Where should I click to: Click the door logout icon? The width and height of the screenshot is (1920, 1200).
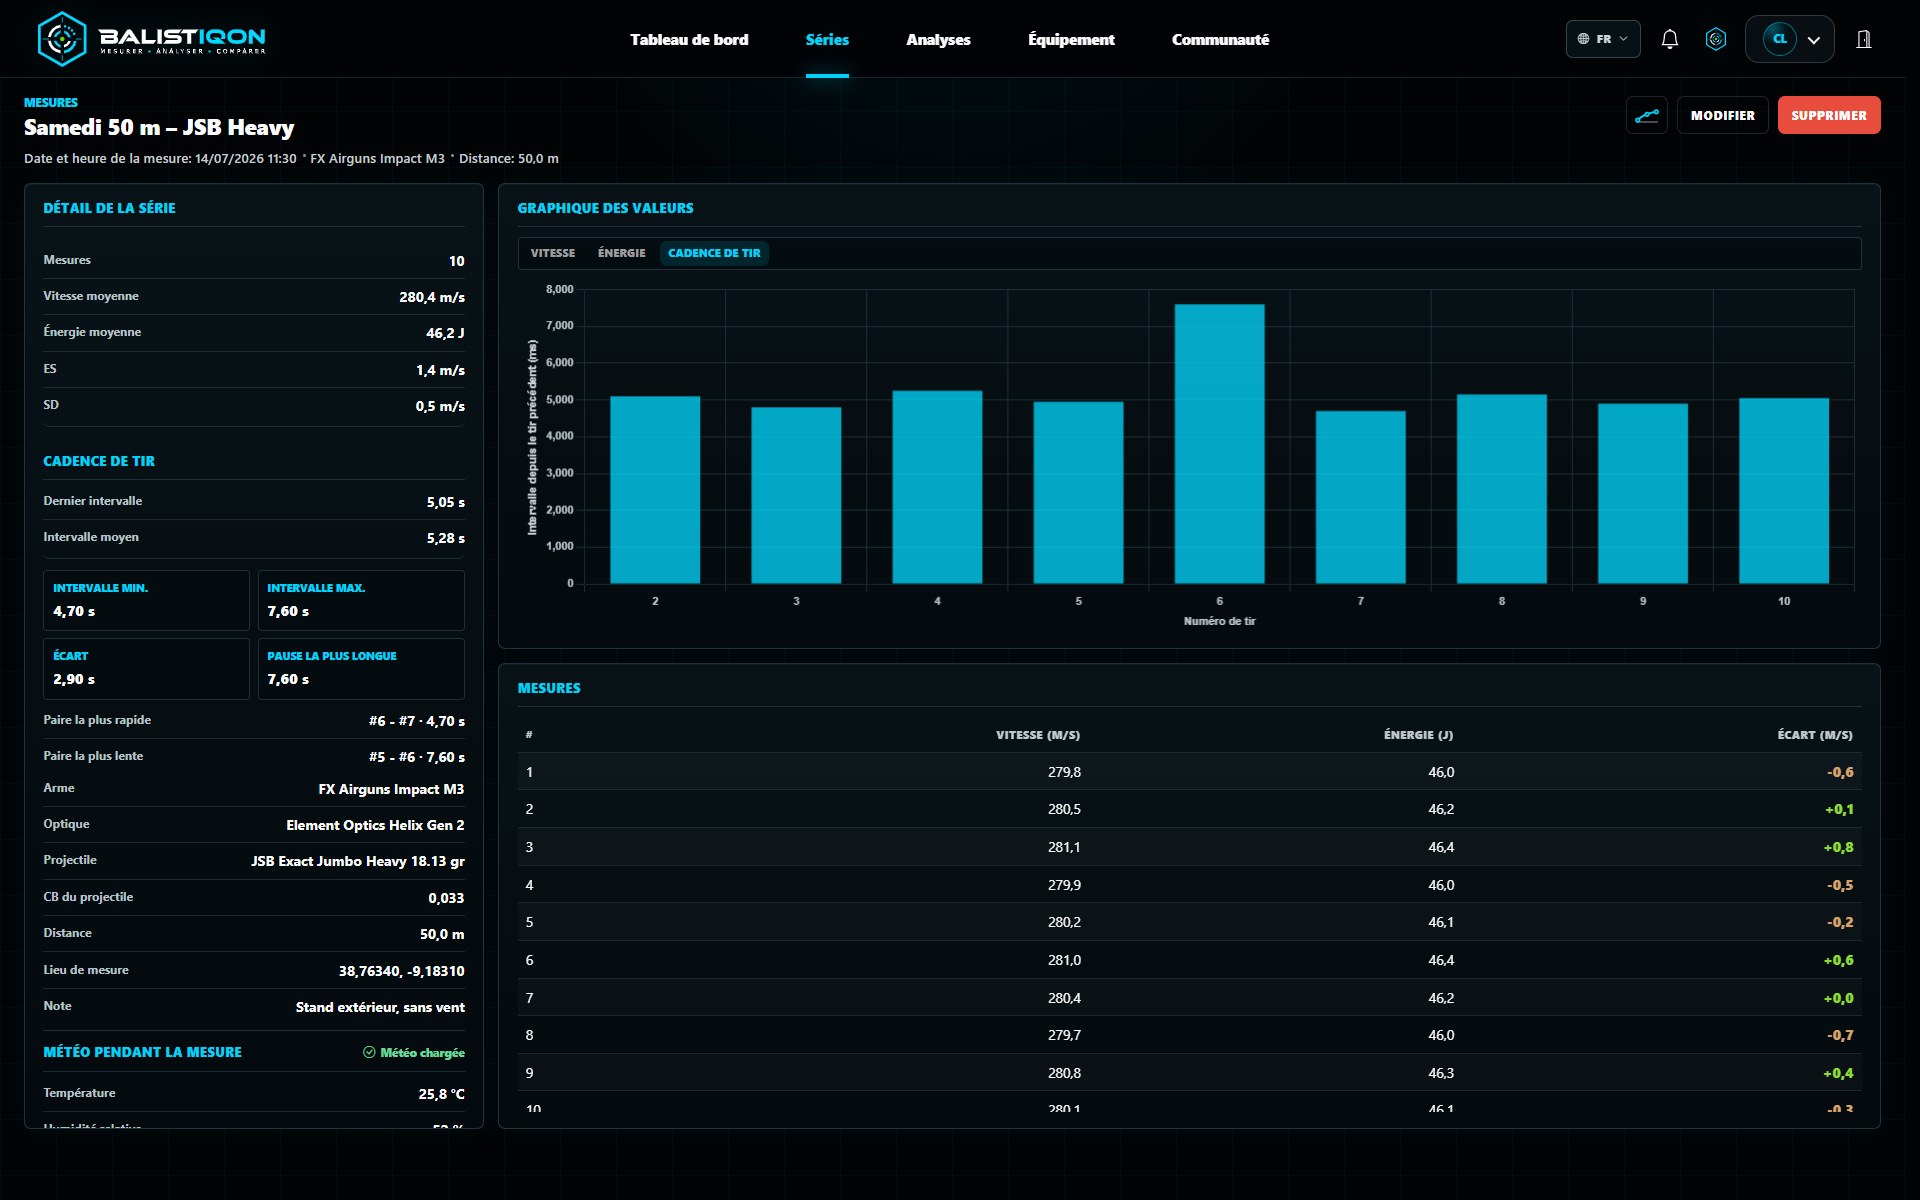tap(1864, 39)
